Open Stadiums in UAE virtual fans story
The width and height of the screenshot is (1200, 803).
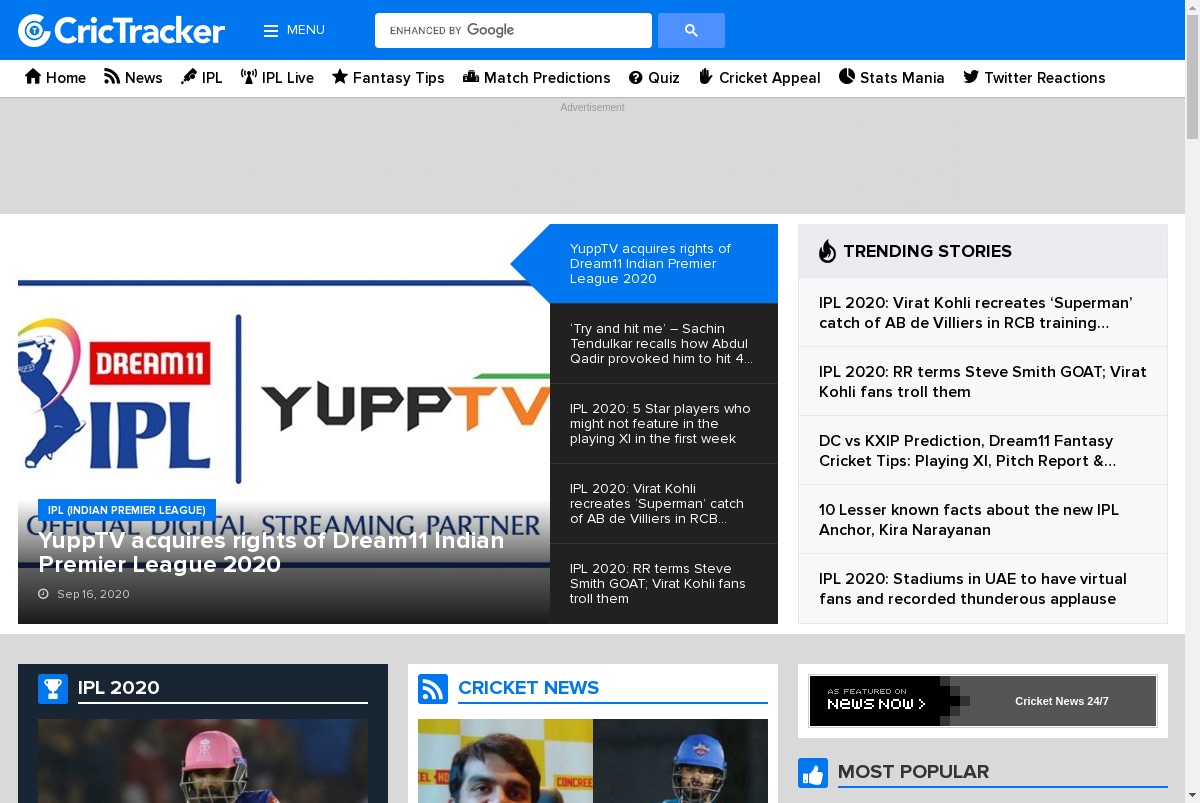click(x=973, y=589)
